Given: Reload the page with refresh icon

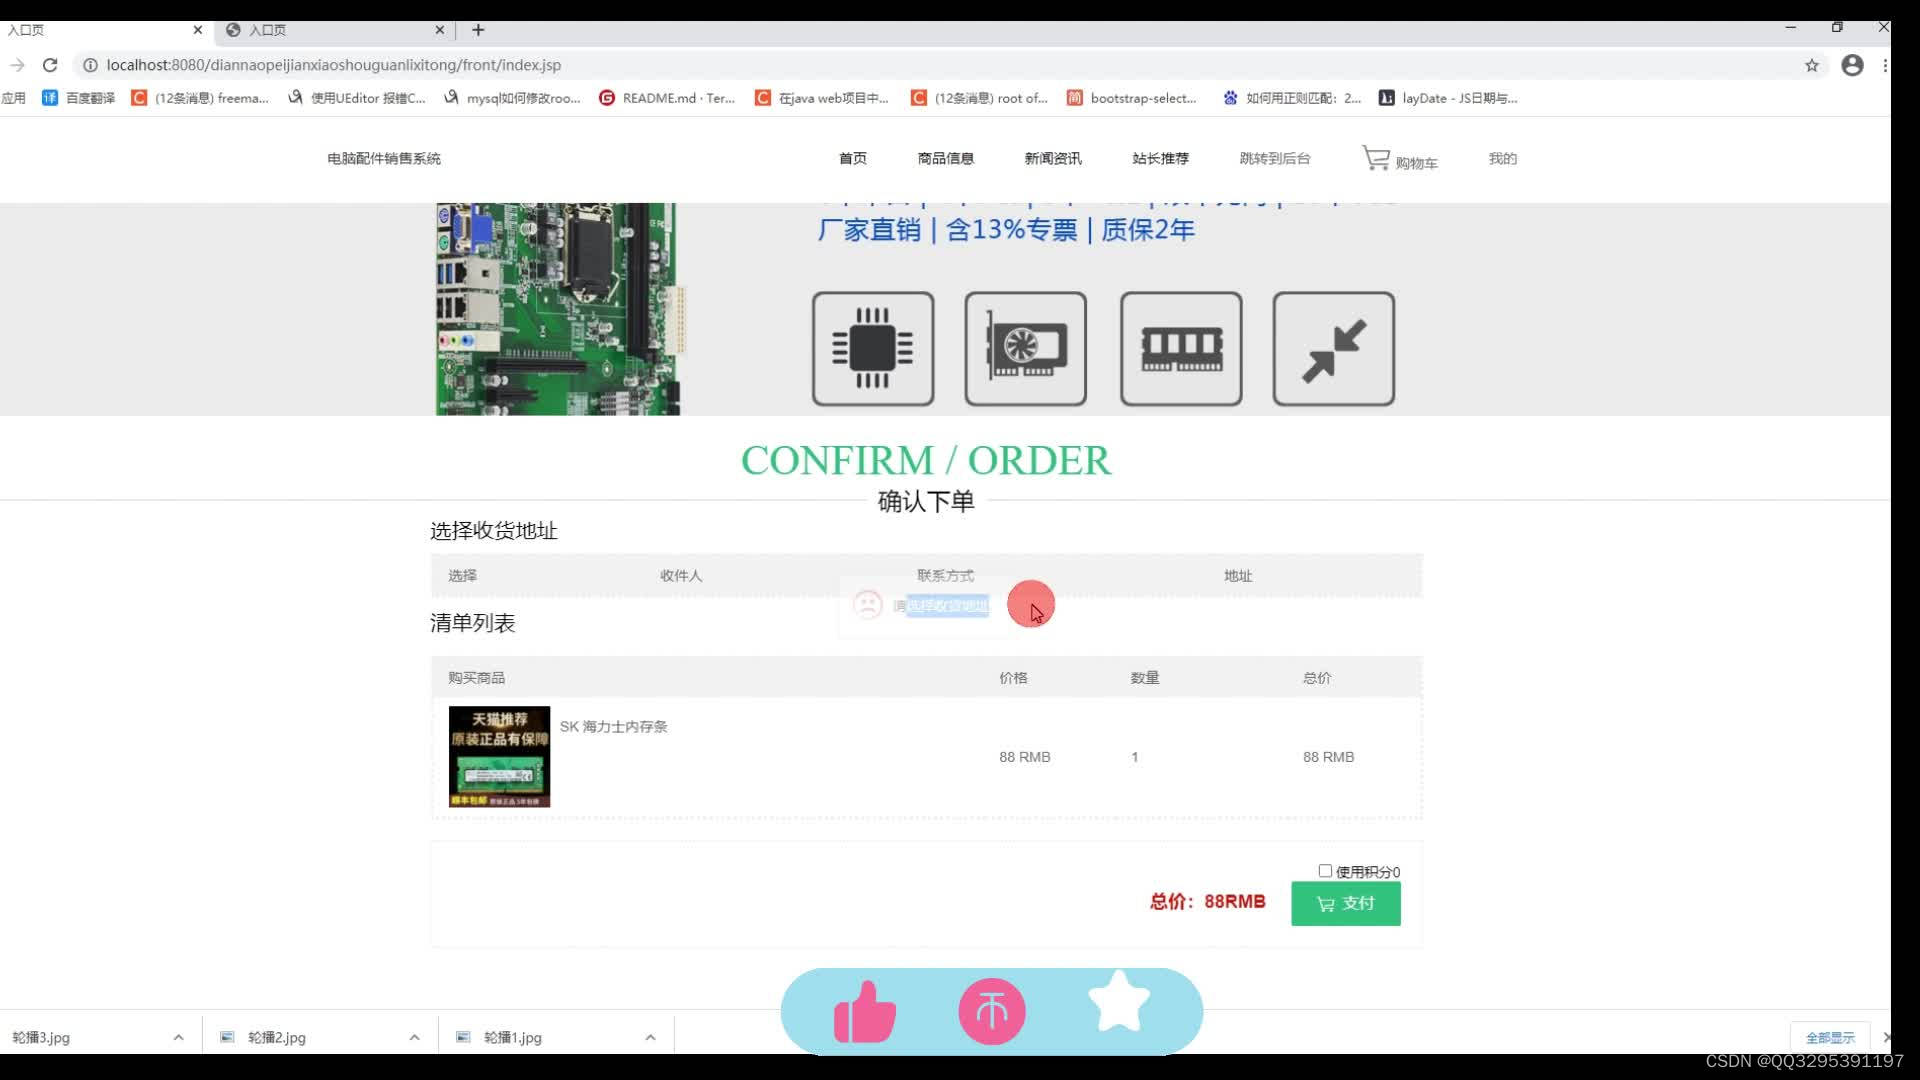Looking at the screenshot, I should [x=50, y=65].
